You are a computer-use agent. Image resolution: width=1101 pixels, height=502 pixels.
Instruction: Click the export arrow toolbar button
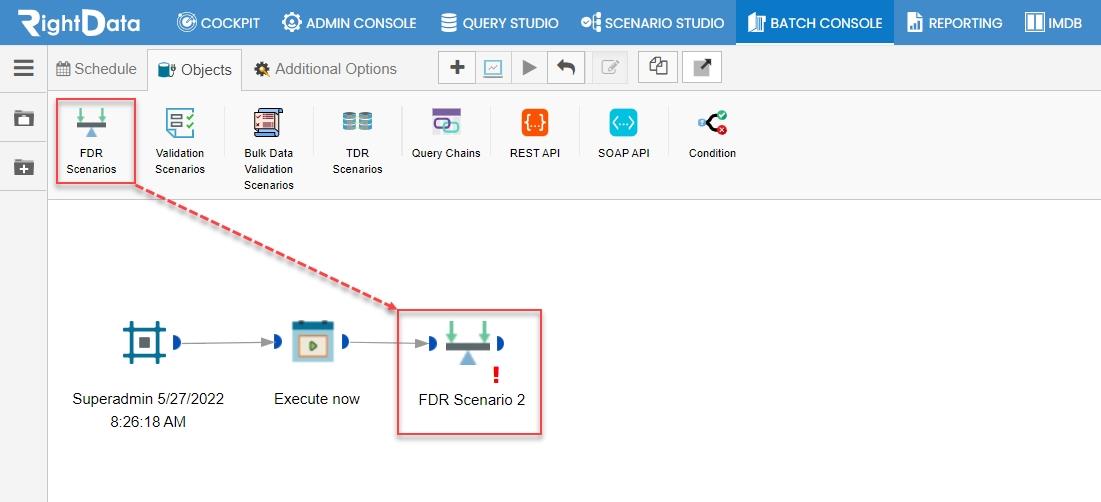click(x=702, y=67)
